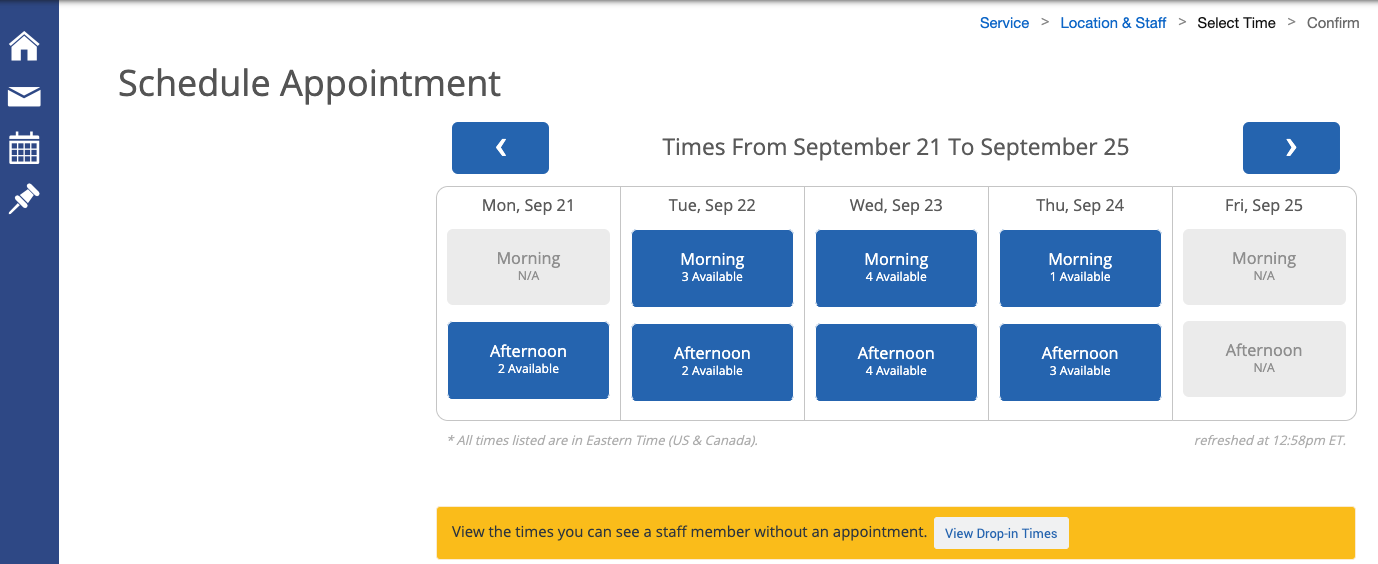Image resolution: width=1378 pixels, height=564 pixels.
Task: Click the pushpin icon in sidebar
Action: coord(24,198)
